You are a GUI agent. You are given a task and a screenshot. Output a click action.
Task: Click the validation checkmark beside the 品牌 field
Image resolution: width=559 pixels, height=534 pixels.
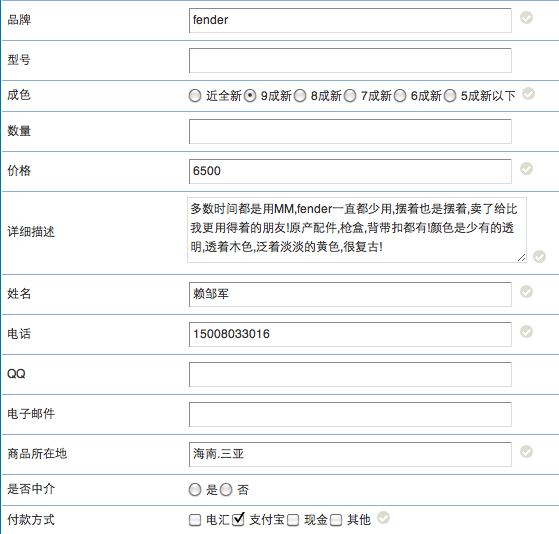coord(526,17)
